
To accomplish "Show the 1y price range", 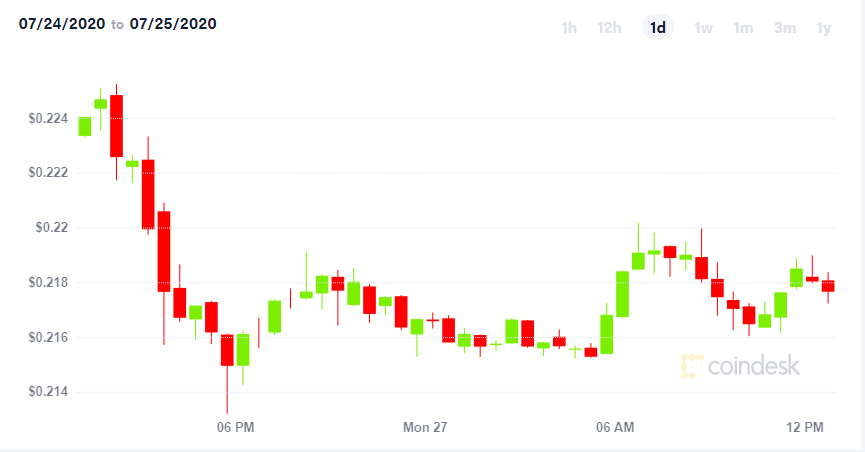I will click(x=824, y=28).
